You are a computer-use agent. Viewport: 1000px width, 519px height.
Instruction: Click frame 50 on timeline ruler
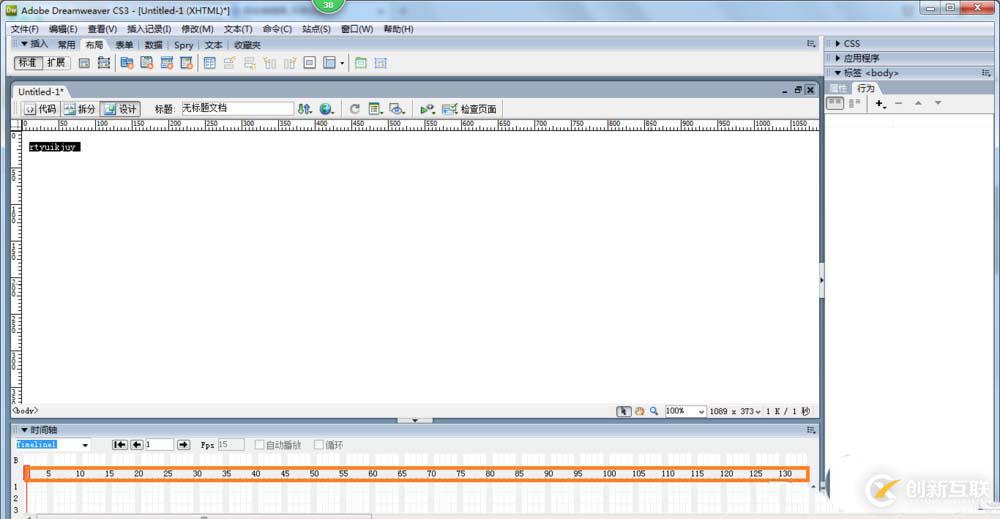pos(314,474)
